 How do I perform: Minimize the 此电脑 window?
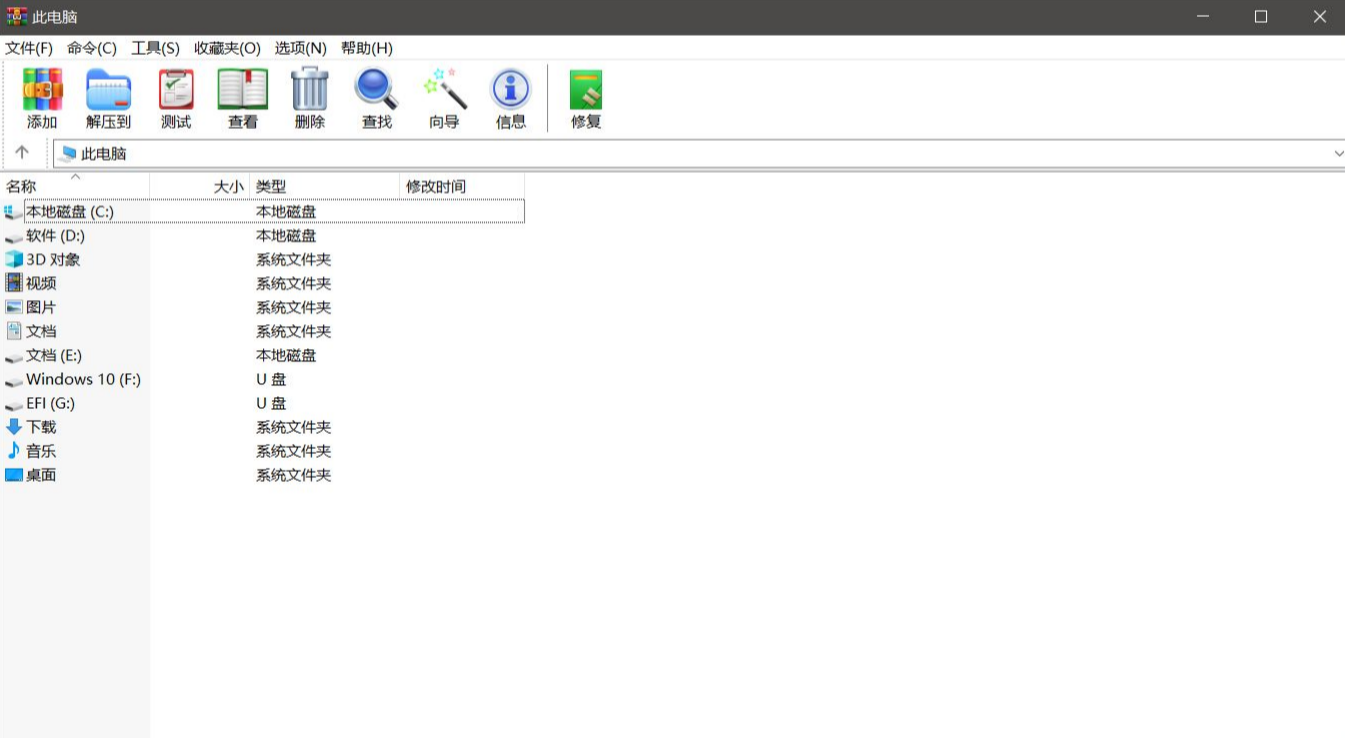[1203, 17]
